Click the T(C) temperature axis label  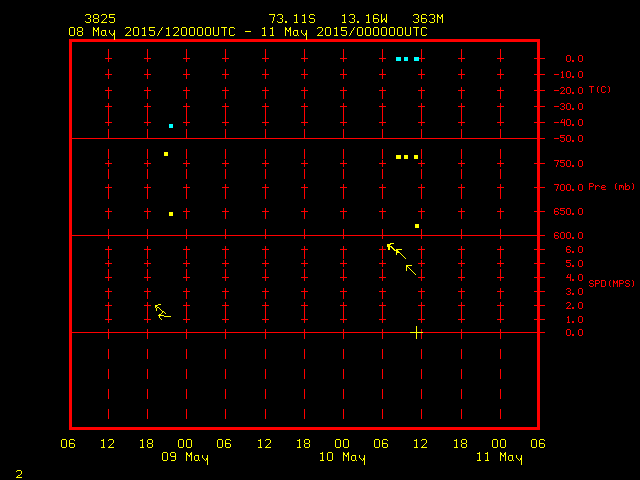600,90
